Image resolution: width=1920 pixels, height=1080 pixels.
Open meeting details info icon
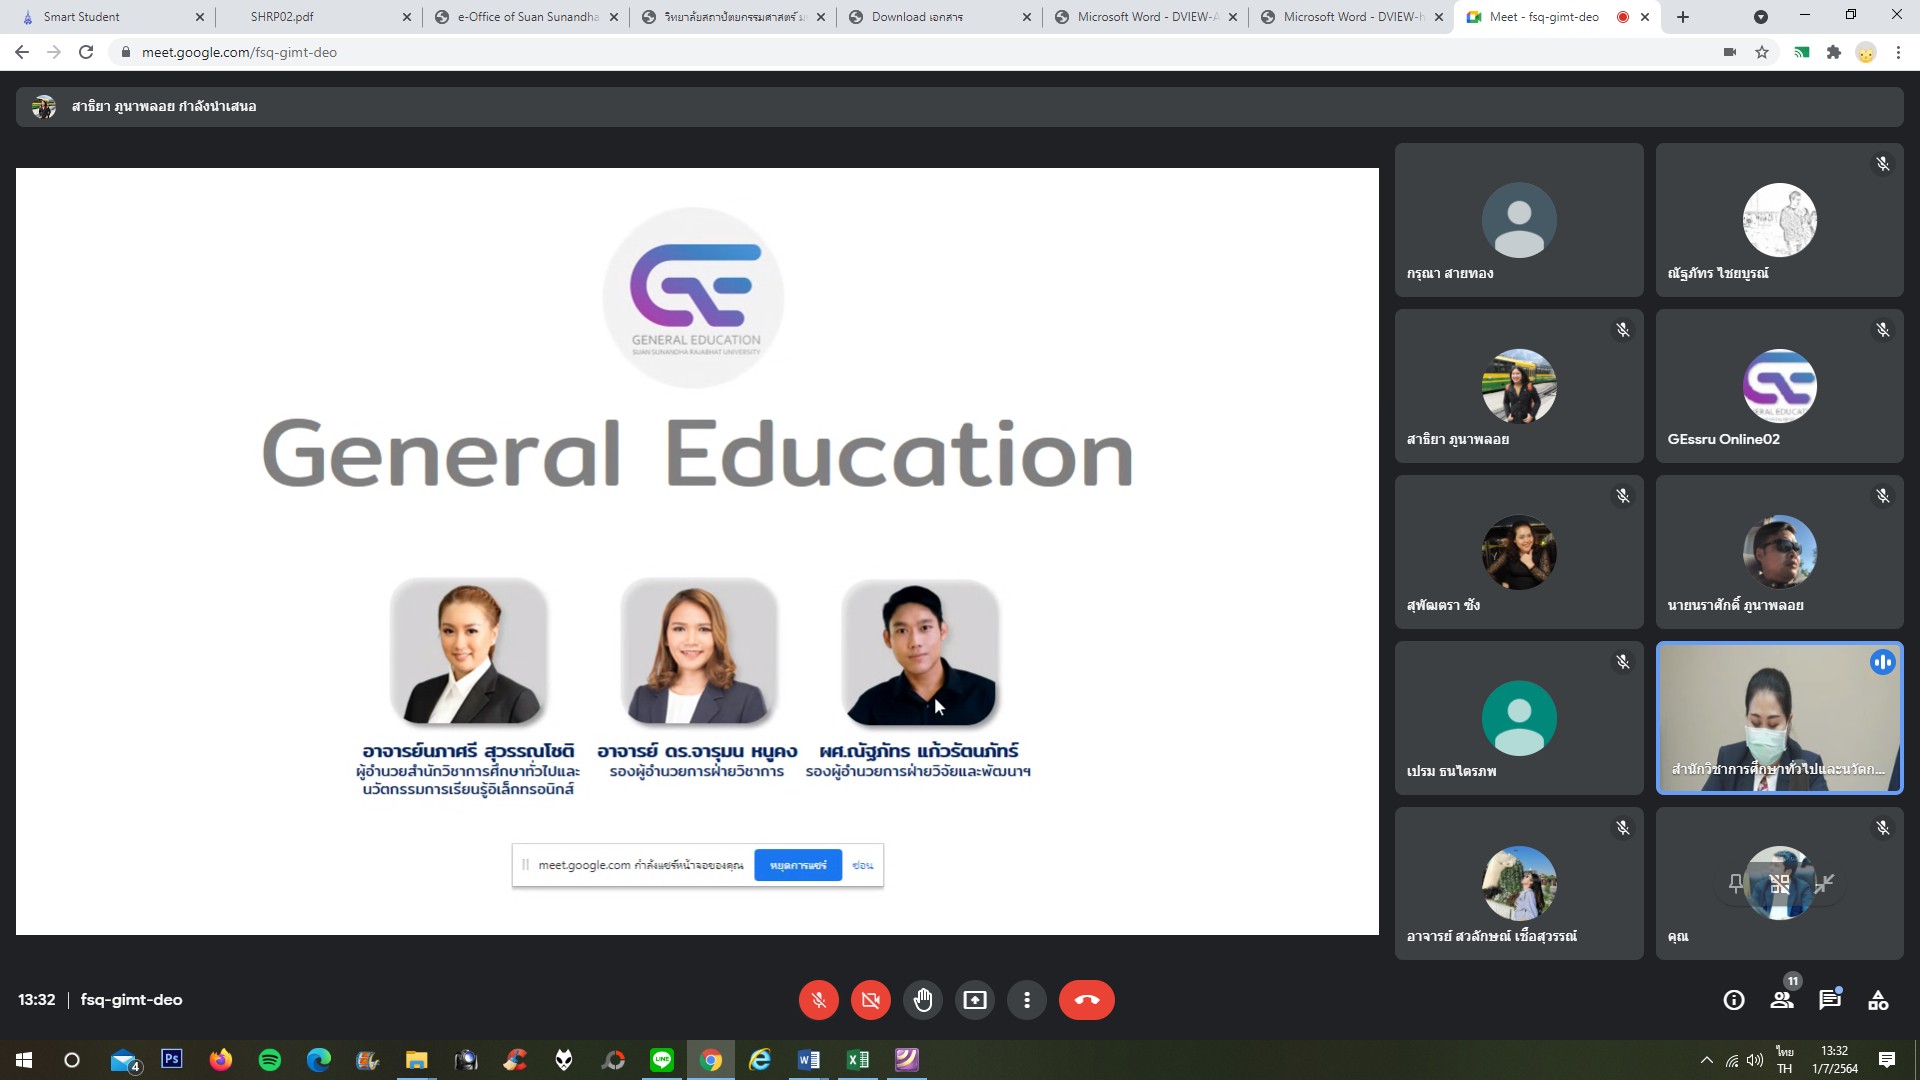click(x=1734, y=1000)
